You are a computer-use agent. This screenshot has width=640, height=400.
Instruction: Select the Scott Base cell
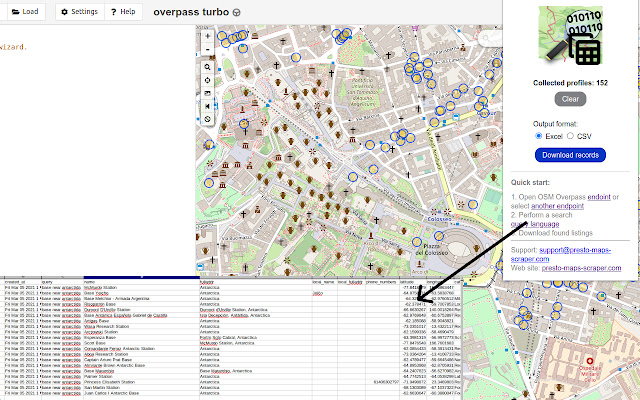(x=142, y=343)
